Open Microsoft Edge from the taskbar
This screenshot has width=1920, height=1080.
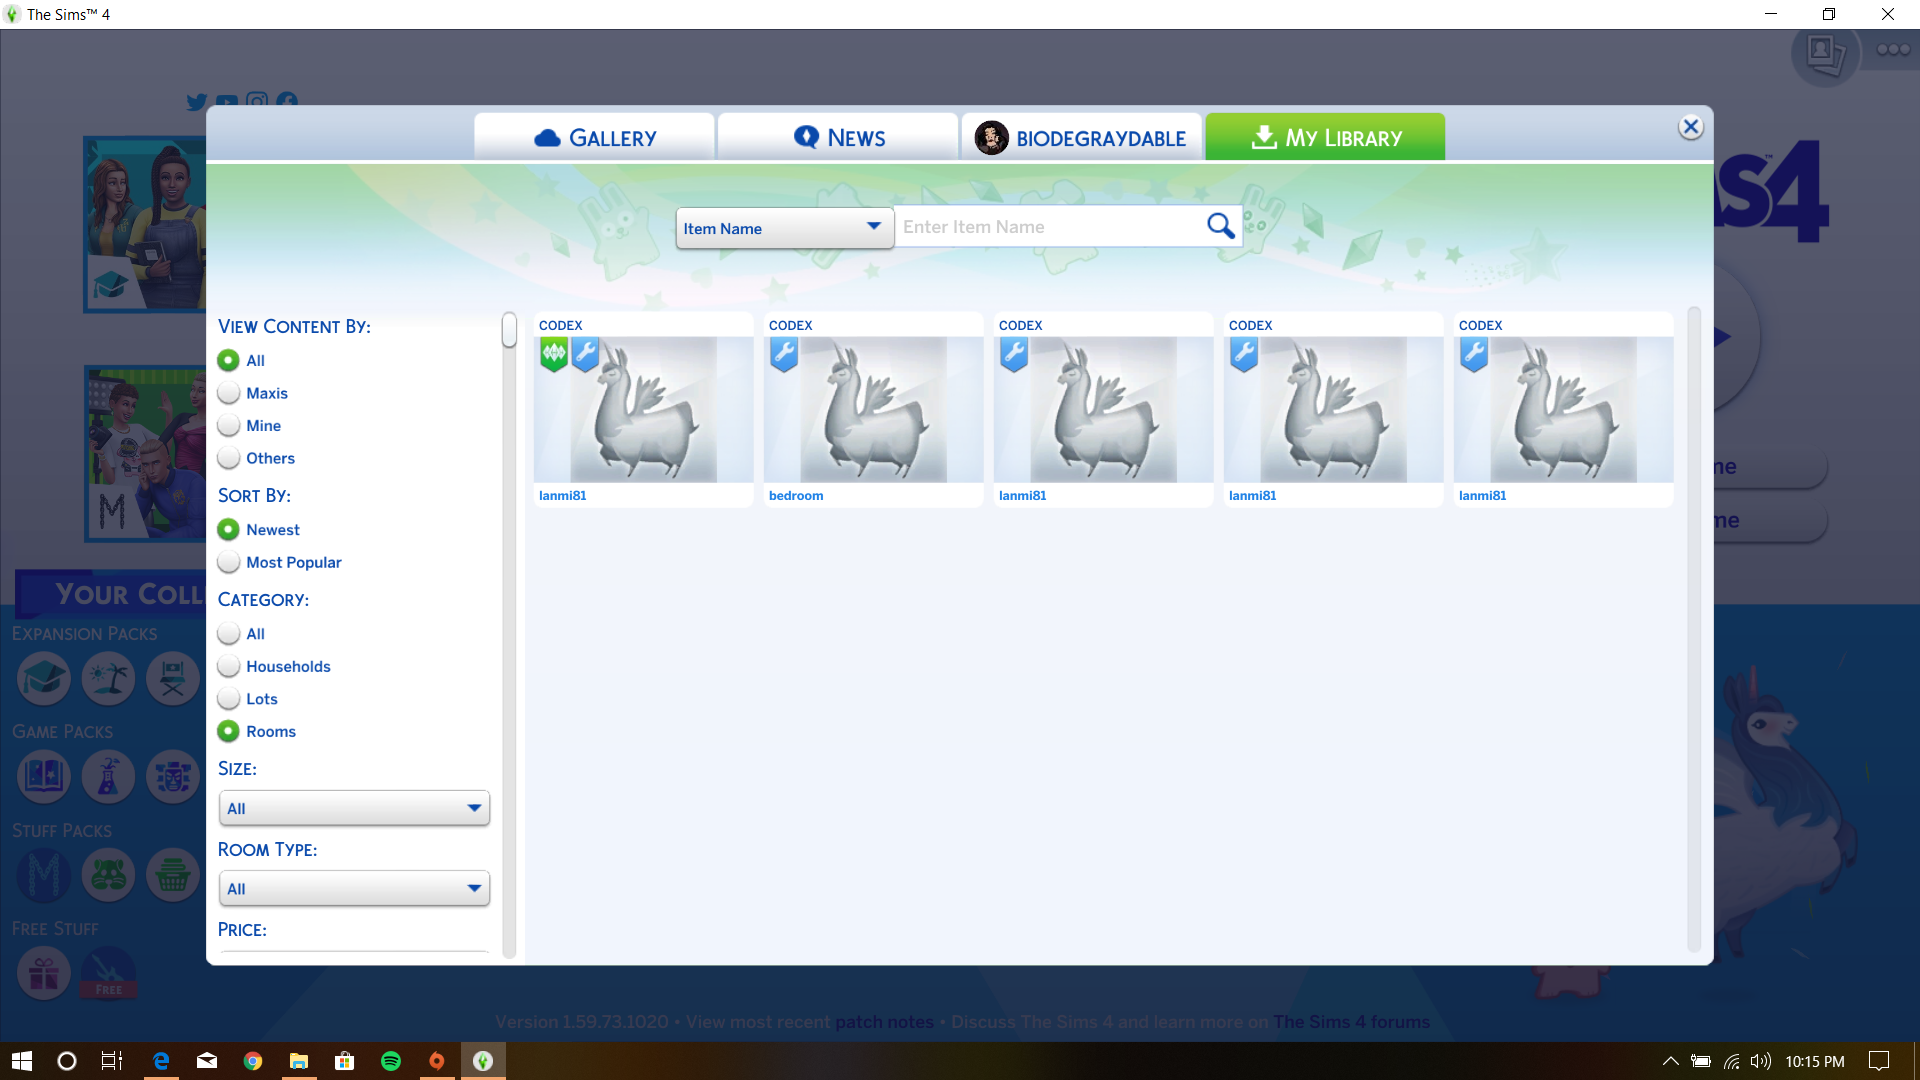(x=161, y=1061)
